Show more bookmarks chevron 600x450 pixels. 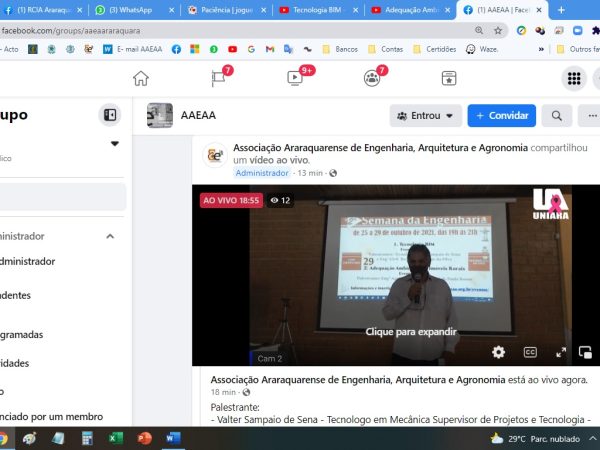click(x=541, y=49)
